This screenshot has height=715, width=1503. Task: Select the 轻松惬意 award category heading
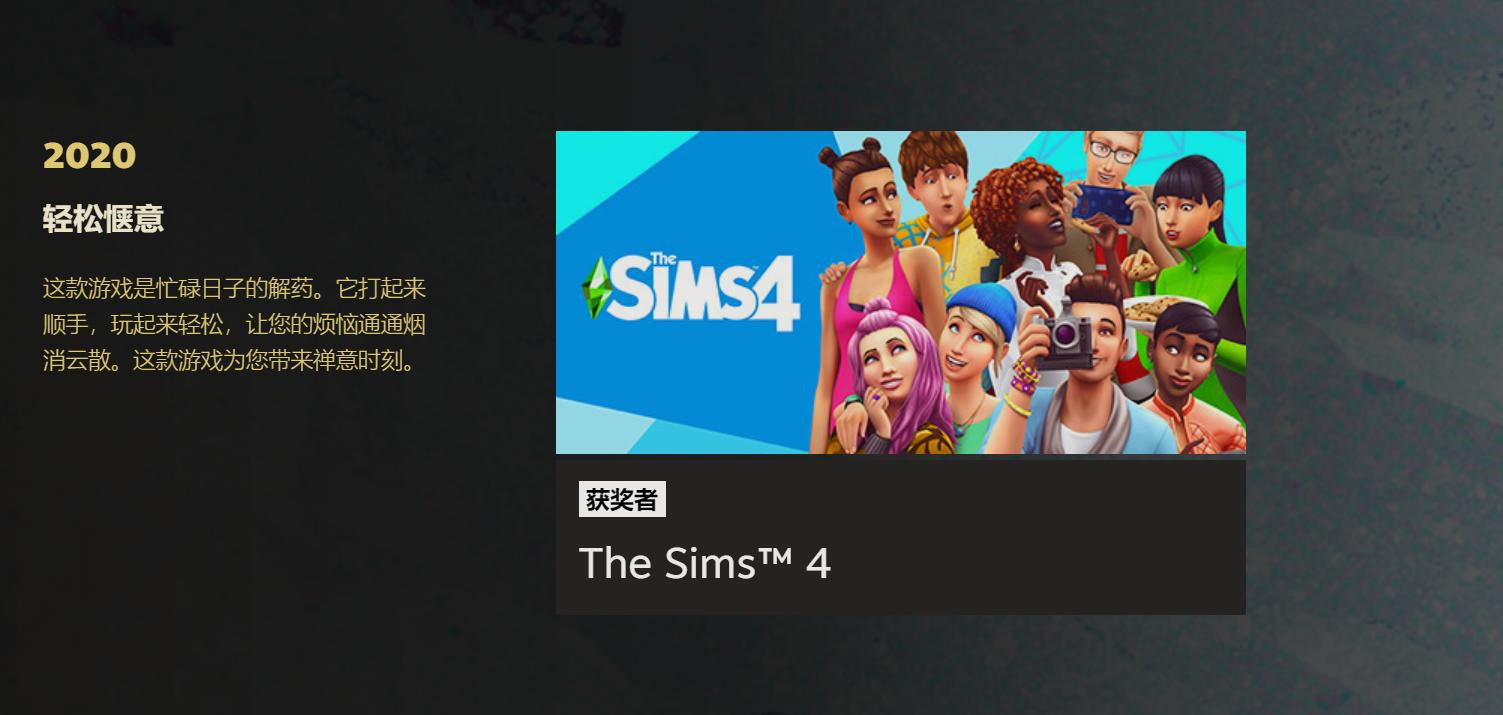(103, 219)
